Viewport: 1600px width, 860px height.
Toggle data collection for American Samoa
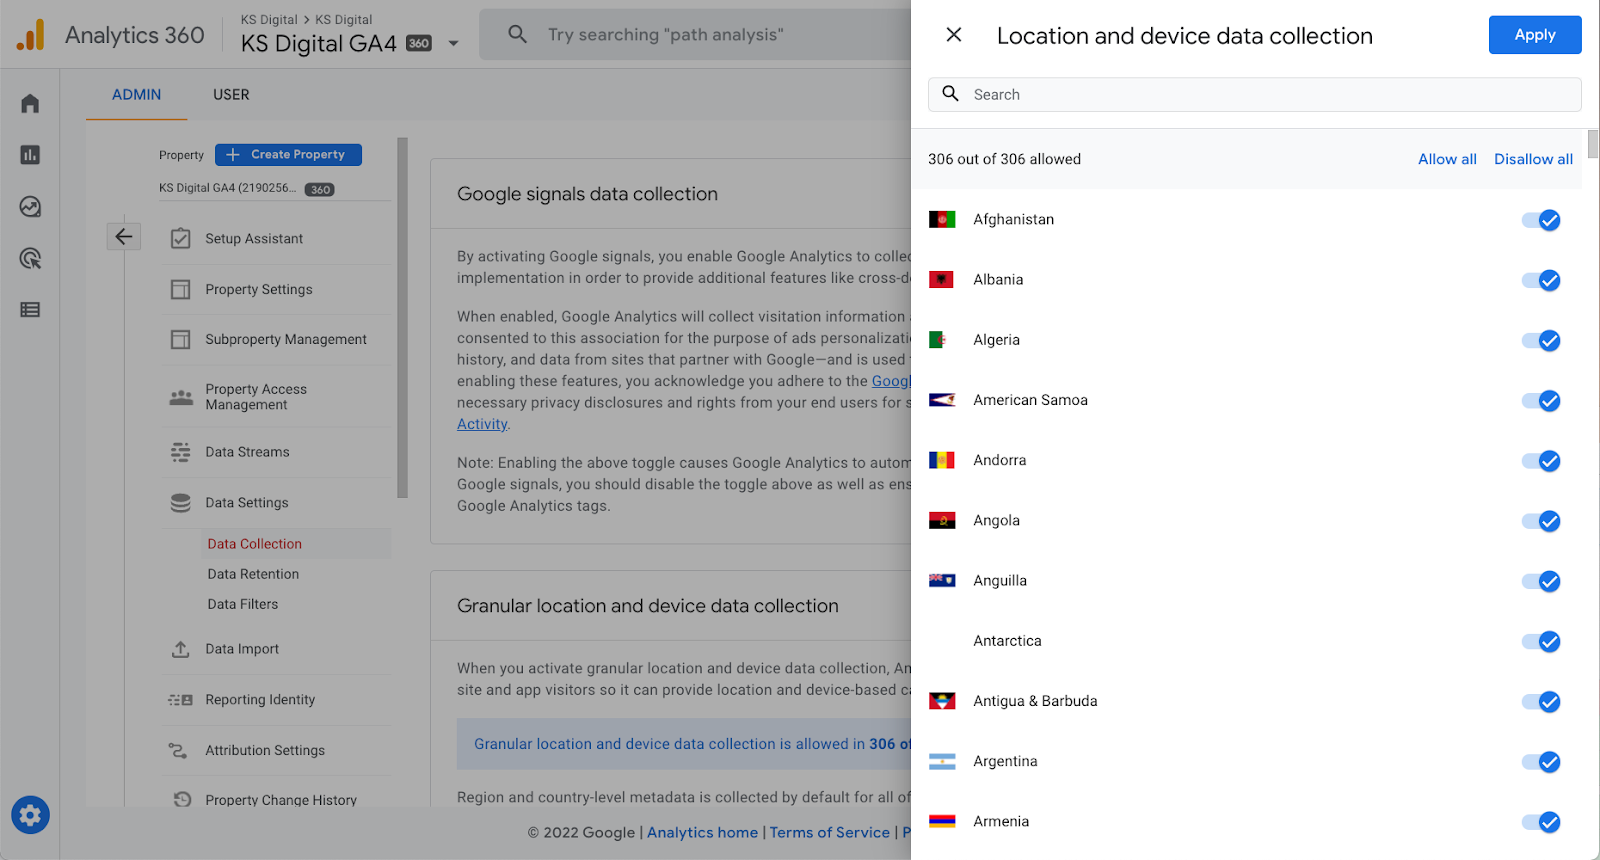point(1541,401)
